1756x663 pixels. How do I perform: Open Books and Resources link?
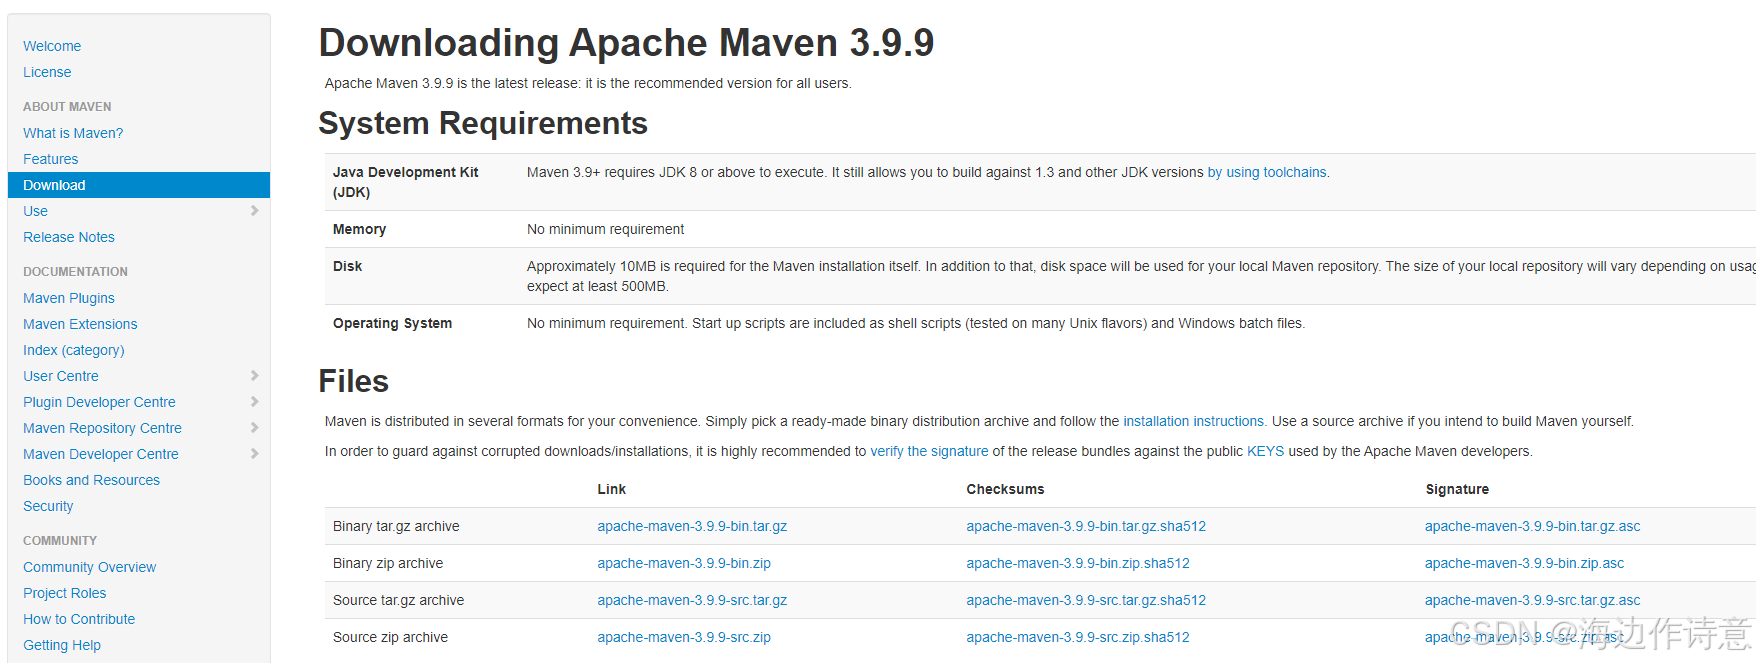[x=91, y=480]
